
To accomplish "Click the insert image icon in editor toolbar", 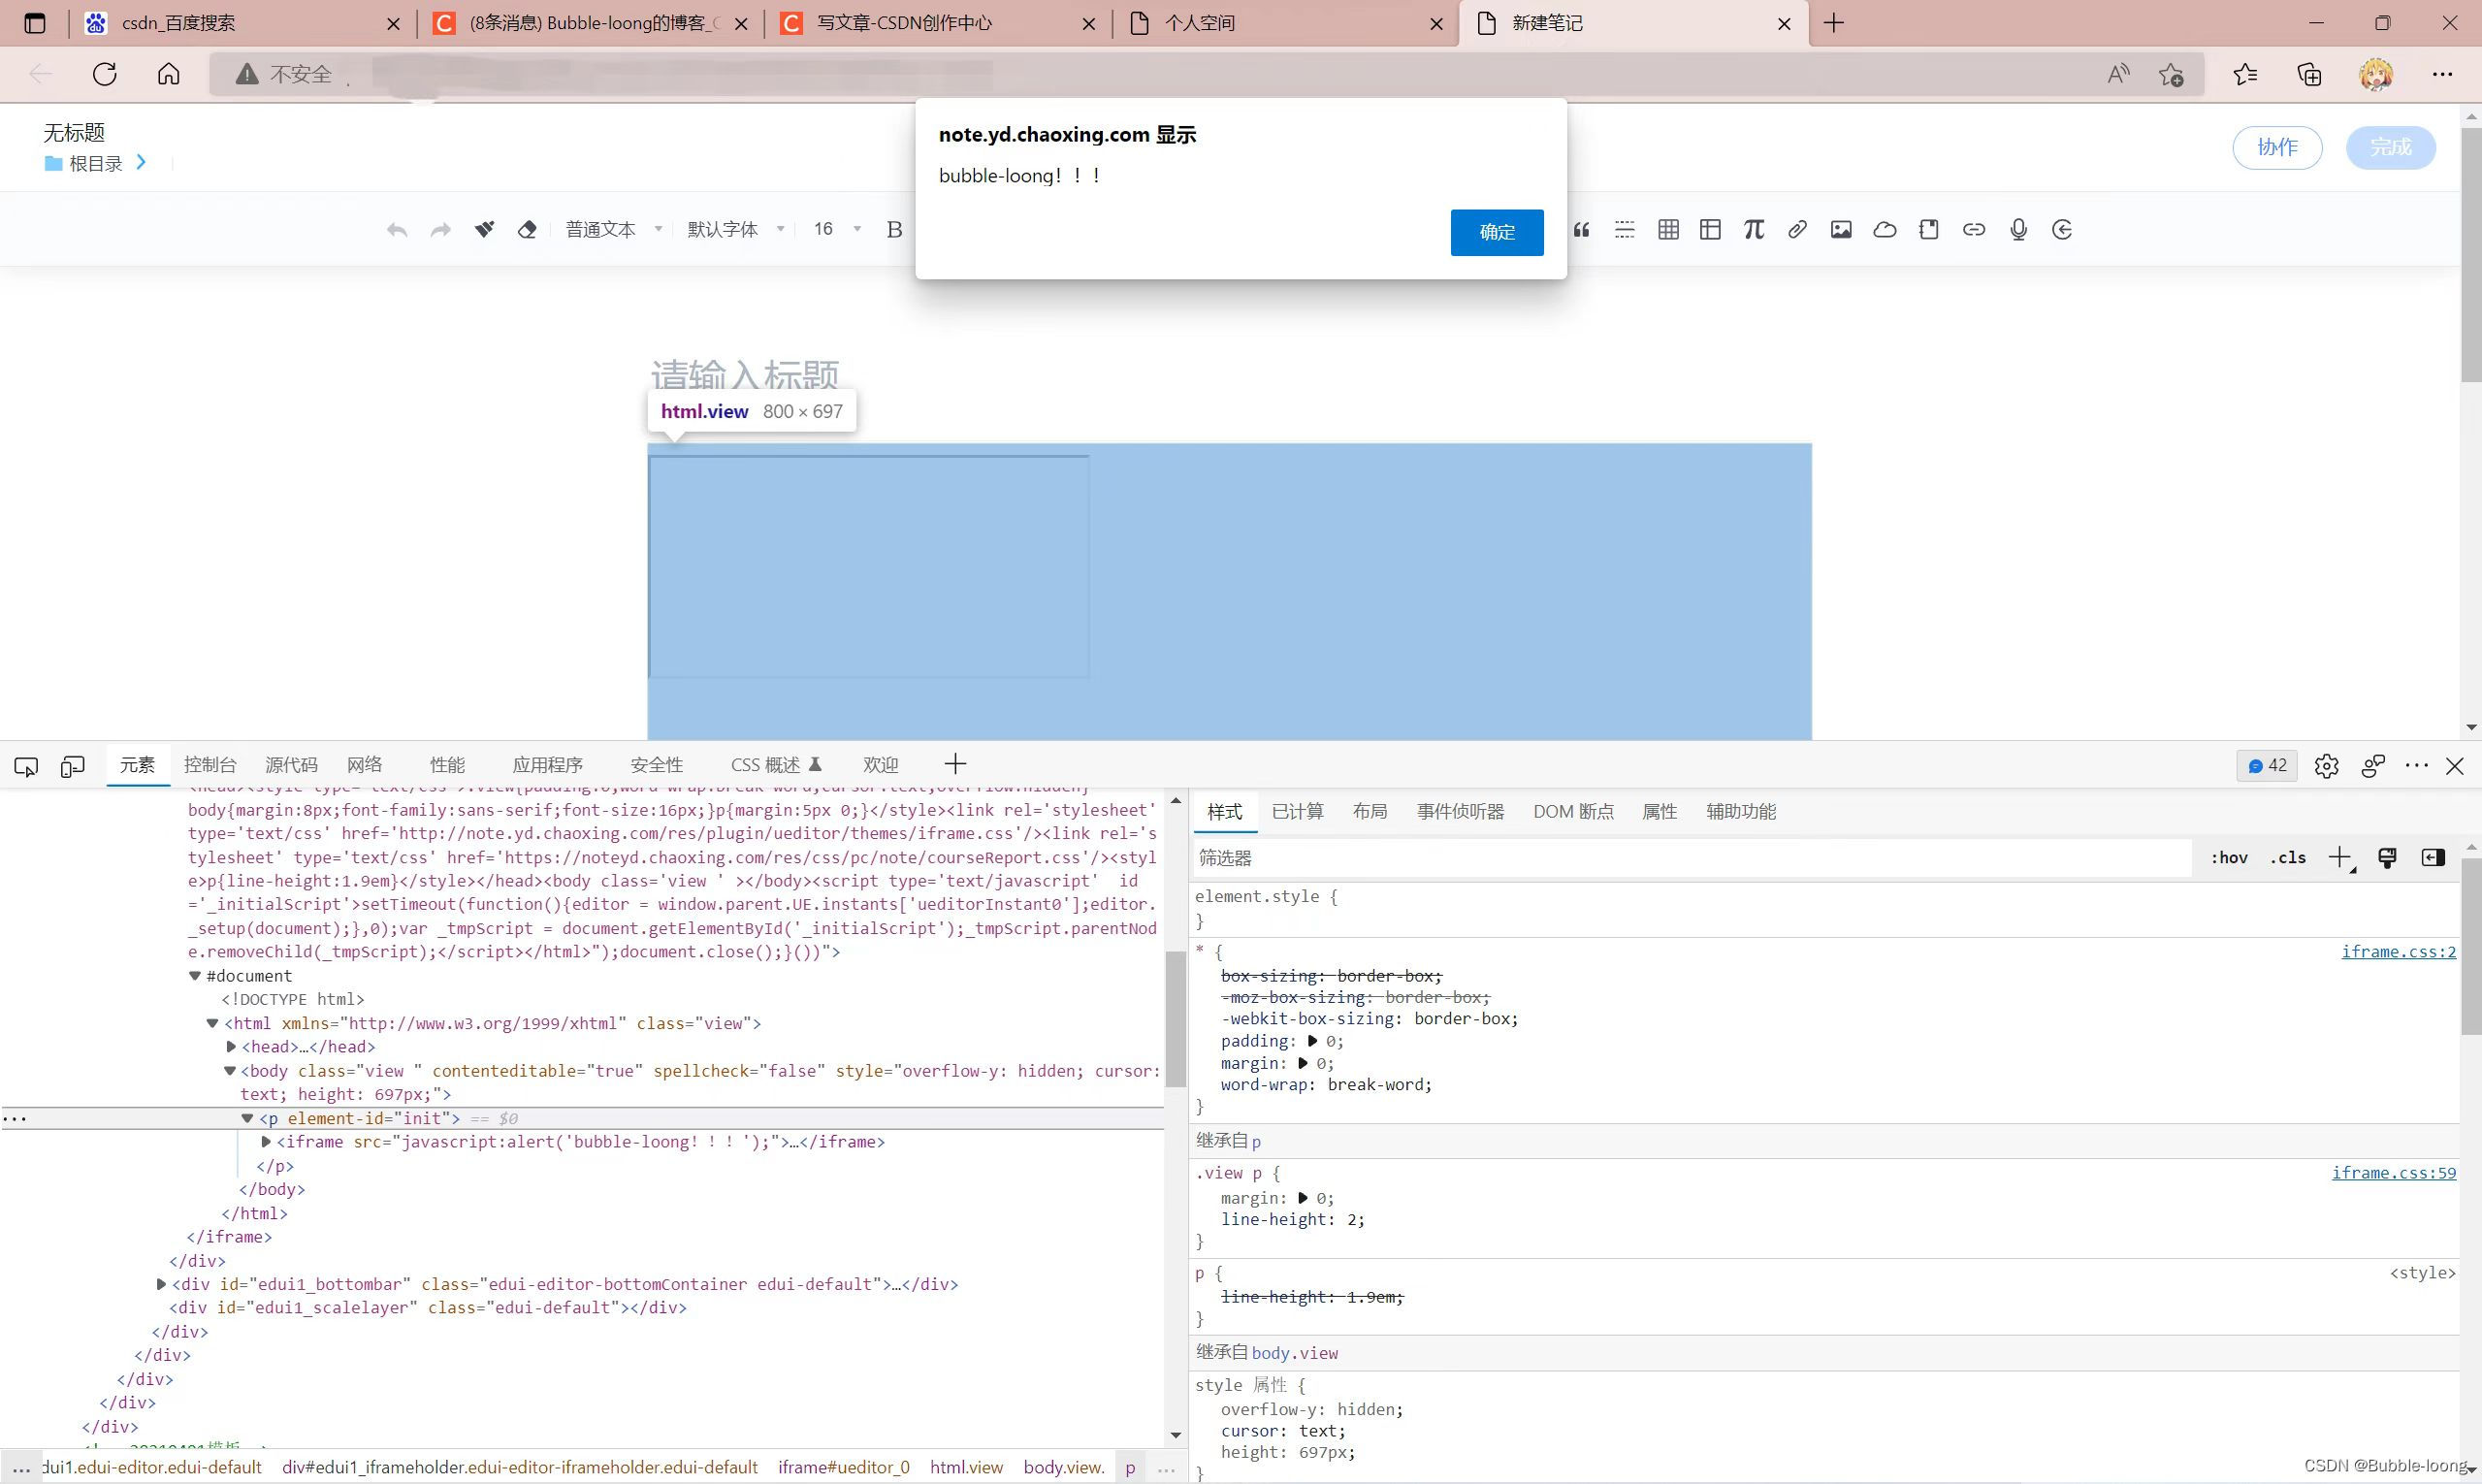I will tap(1840, 230).
